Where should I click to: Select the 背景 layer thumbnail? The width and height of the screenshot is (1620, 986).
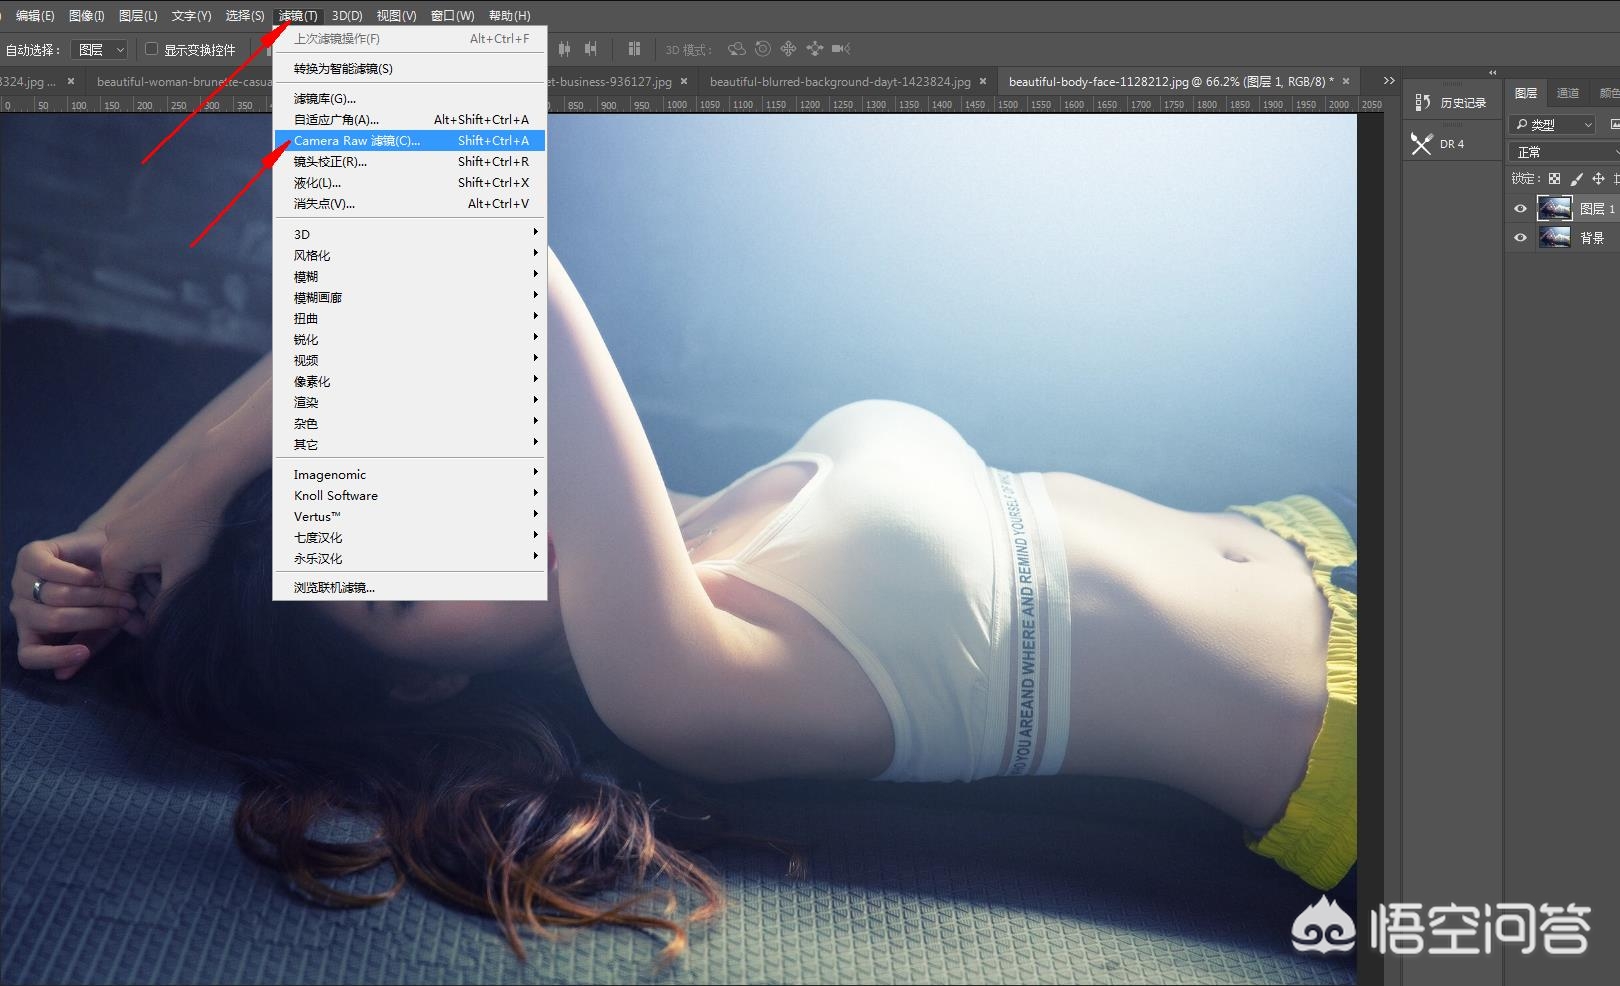click(x=1554, y=238)
